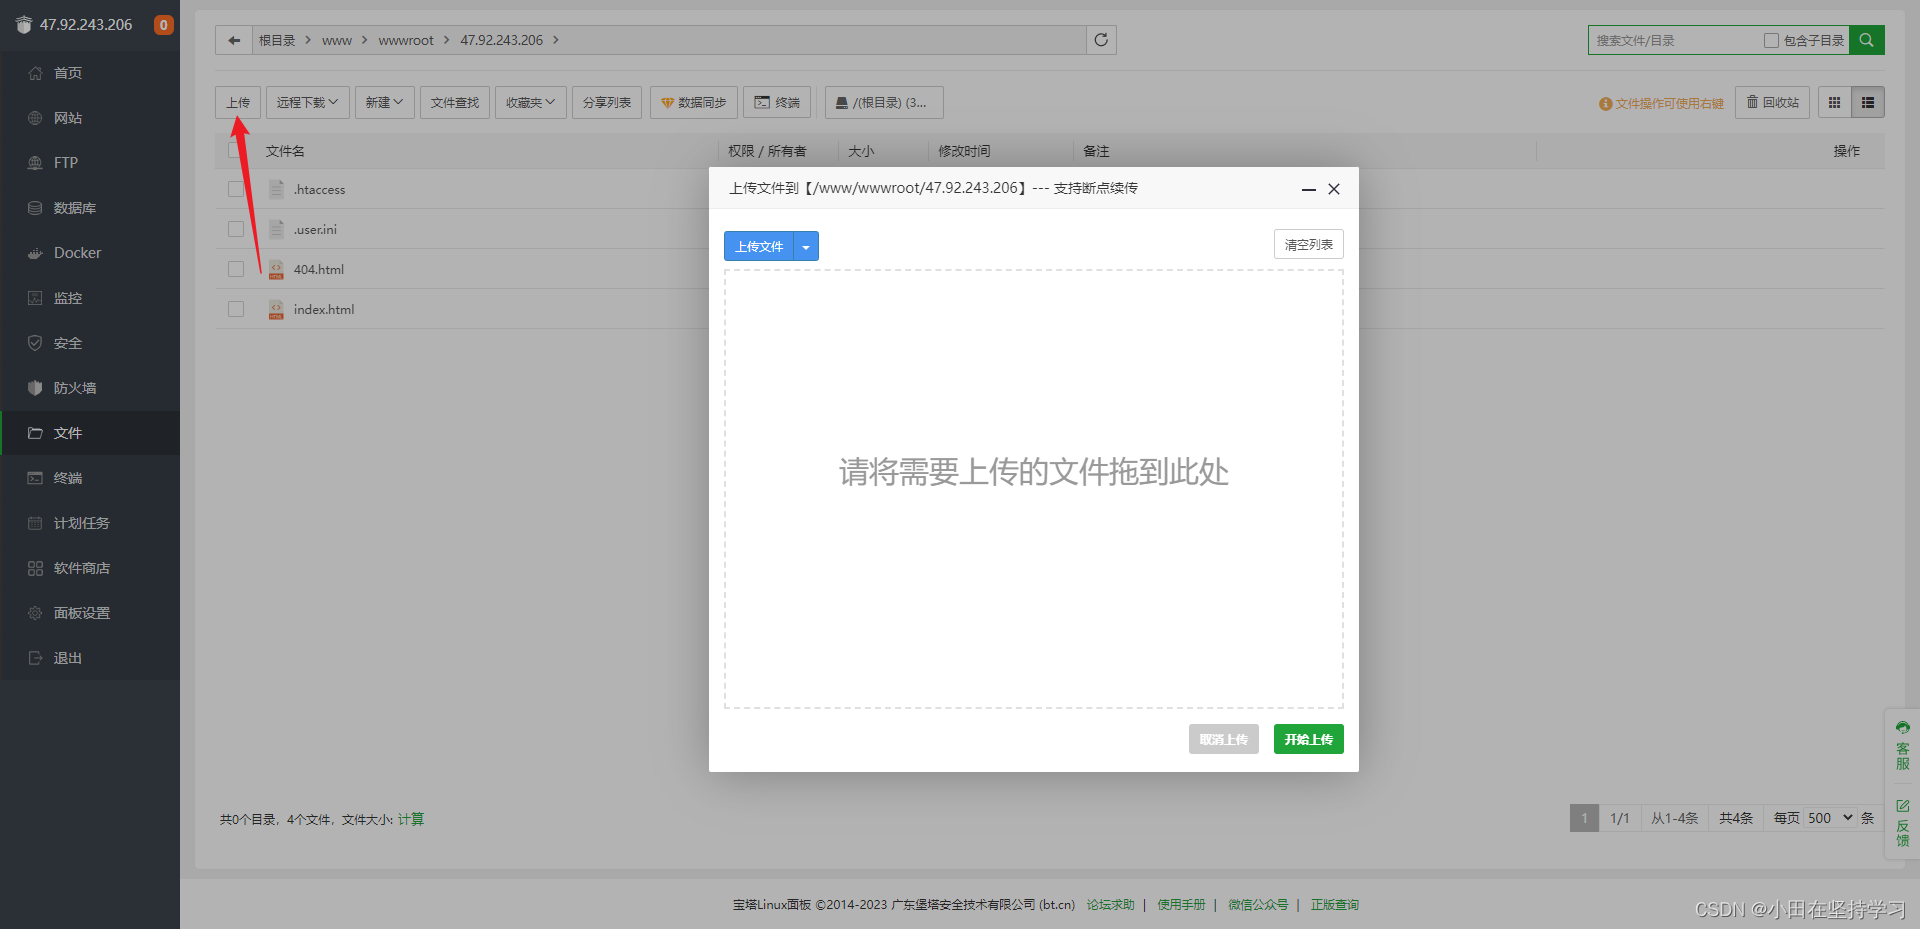
Task: Click the wwwroot breadcrumb
Action: 406,40
